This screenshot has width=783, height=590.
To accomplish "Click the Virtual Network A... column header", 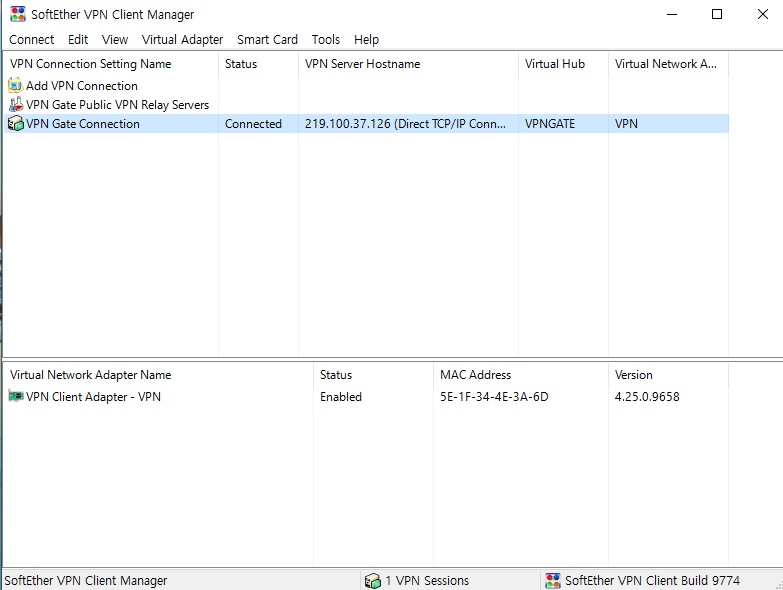I will pyautogui.click(x=668, y=64).
